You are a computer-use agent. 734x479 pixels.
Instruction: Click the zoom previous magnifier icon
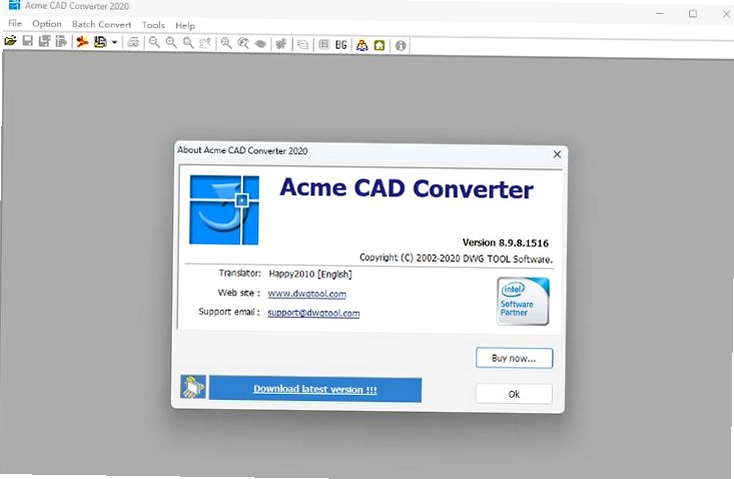click(x=243, y=44)
